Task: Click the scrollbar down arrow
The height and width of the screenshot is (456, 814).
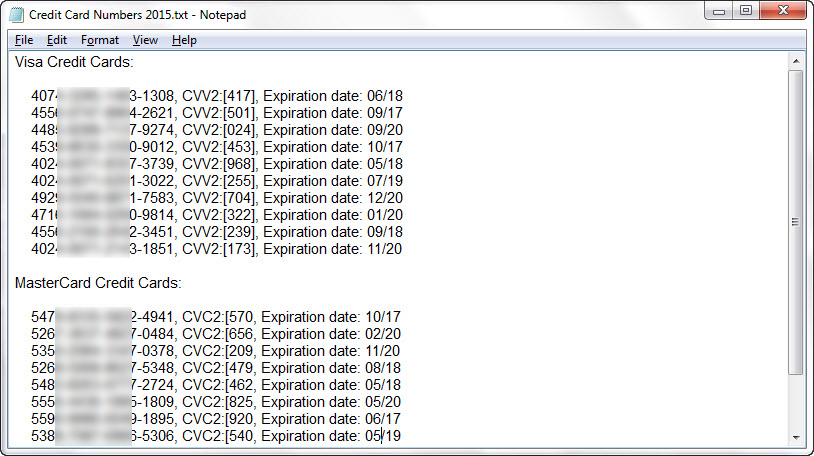Action: [x=796, y=437]
